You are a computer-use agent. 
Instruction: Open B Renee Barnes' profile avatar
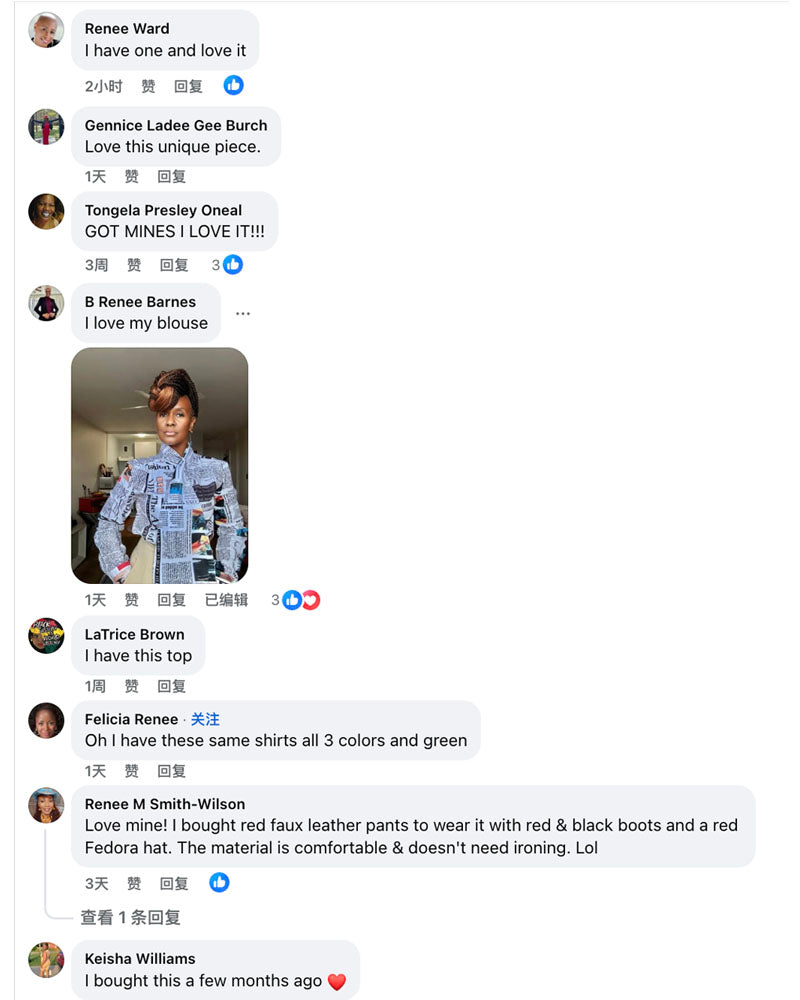[47, 303]
